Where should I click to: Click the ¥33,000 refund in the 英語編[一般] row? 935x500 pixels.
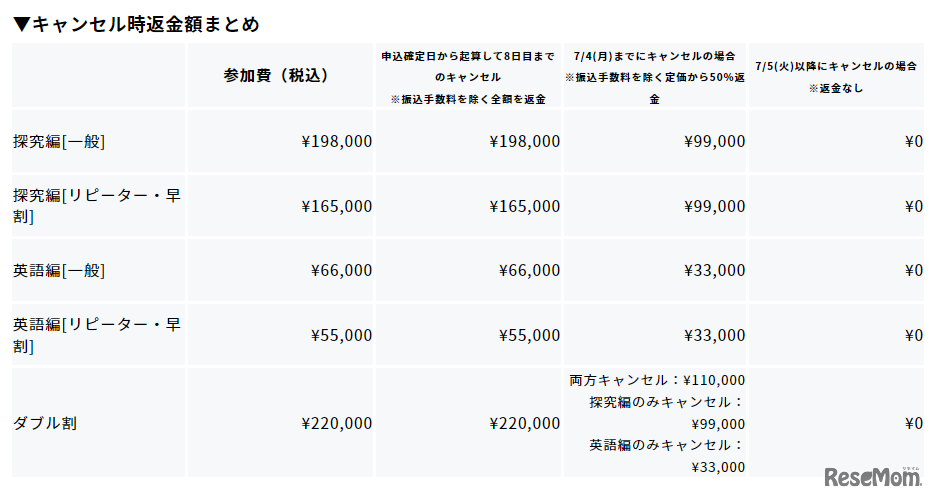click(714, 270)
